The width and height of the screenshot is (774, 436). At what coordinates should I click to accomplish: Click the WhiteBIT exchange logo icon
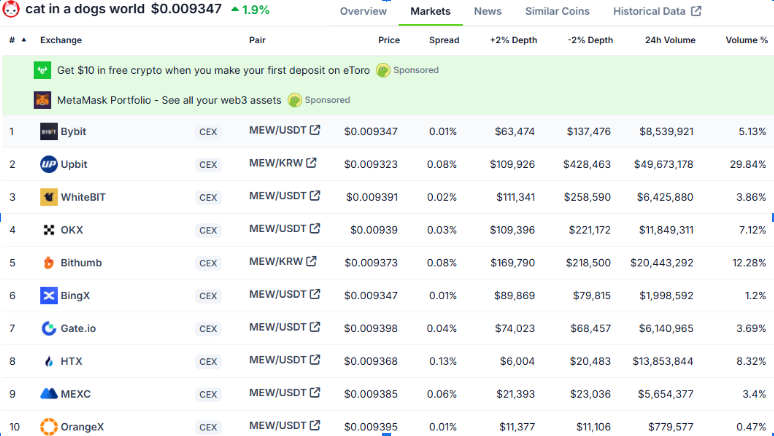49,197
